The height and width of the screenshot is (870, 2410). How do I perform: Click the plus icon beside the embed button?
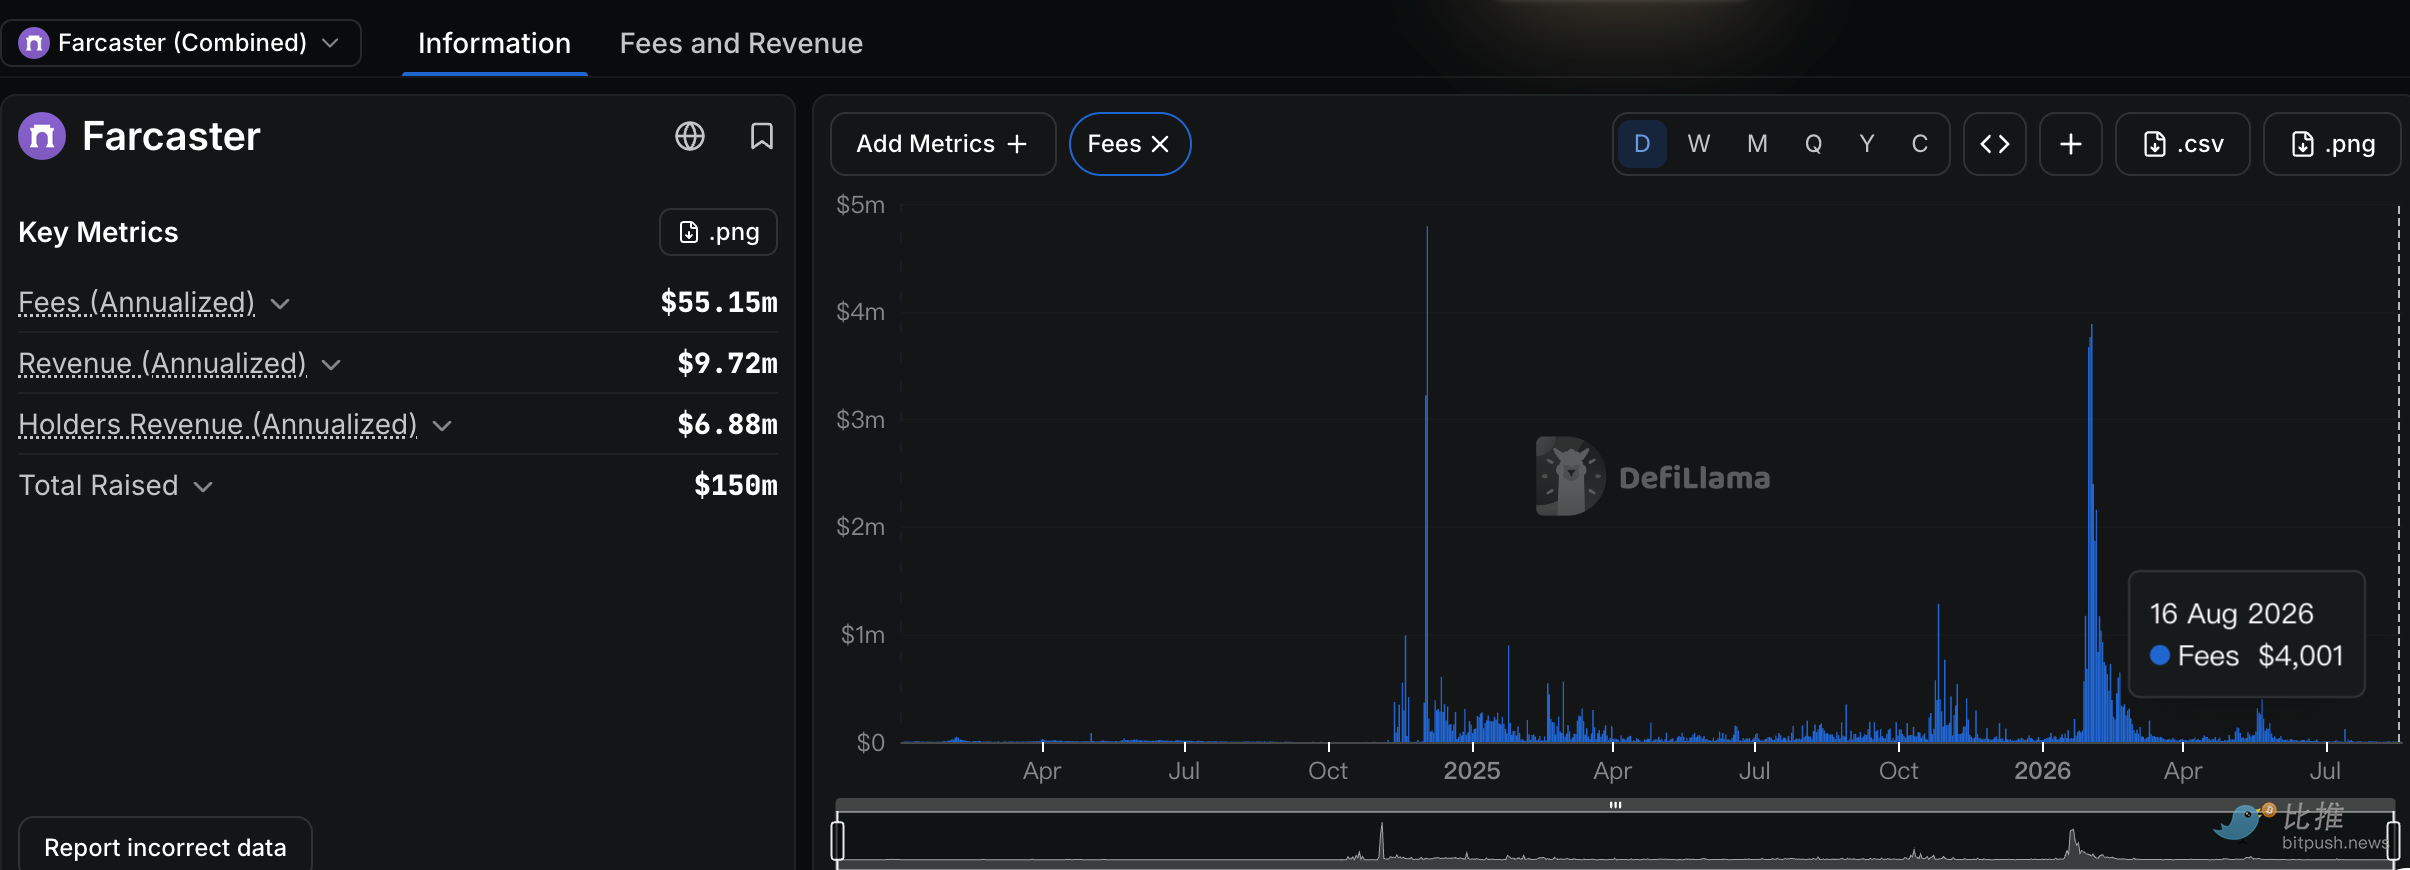pos(2071,144)
